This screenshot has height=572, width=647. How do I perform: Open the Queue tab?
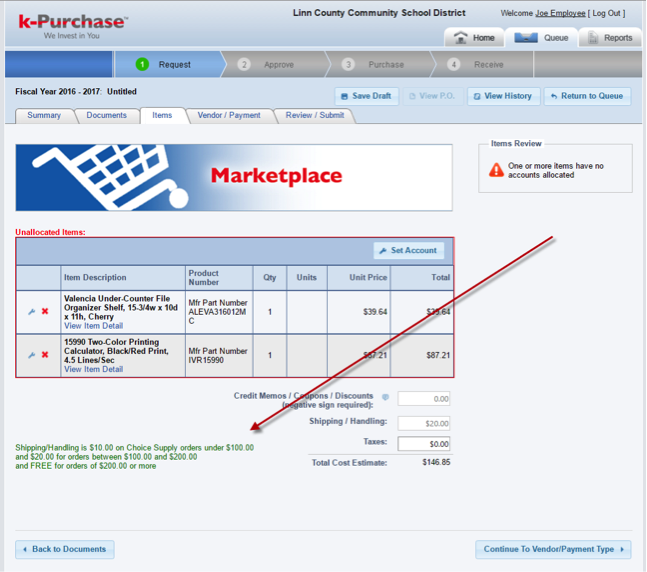coord(541,38)
